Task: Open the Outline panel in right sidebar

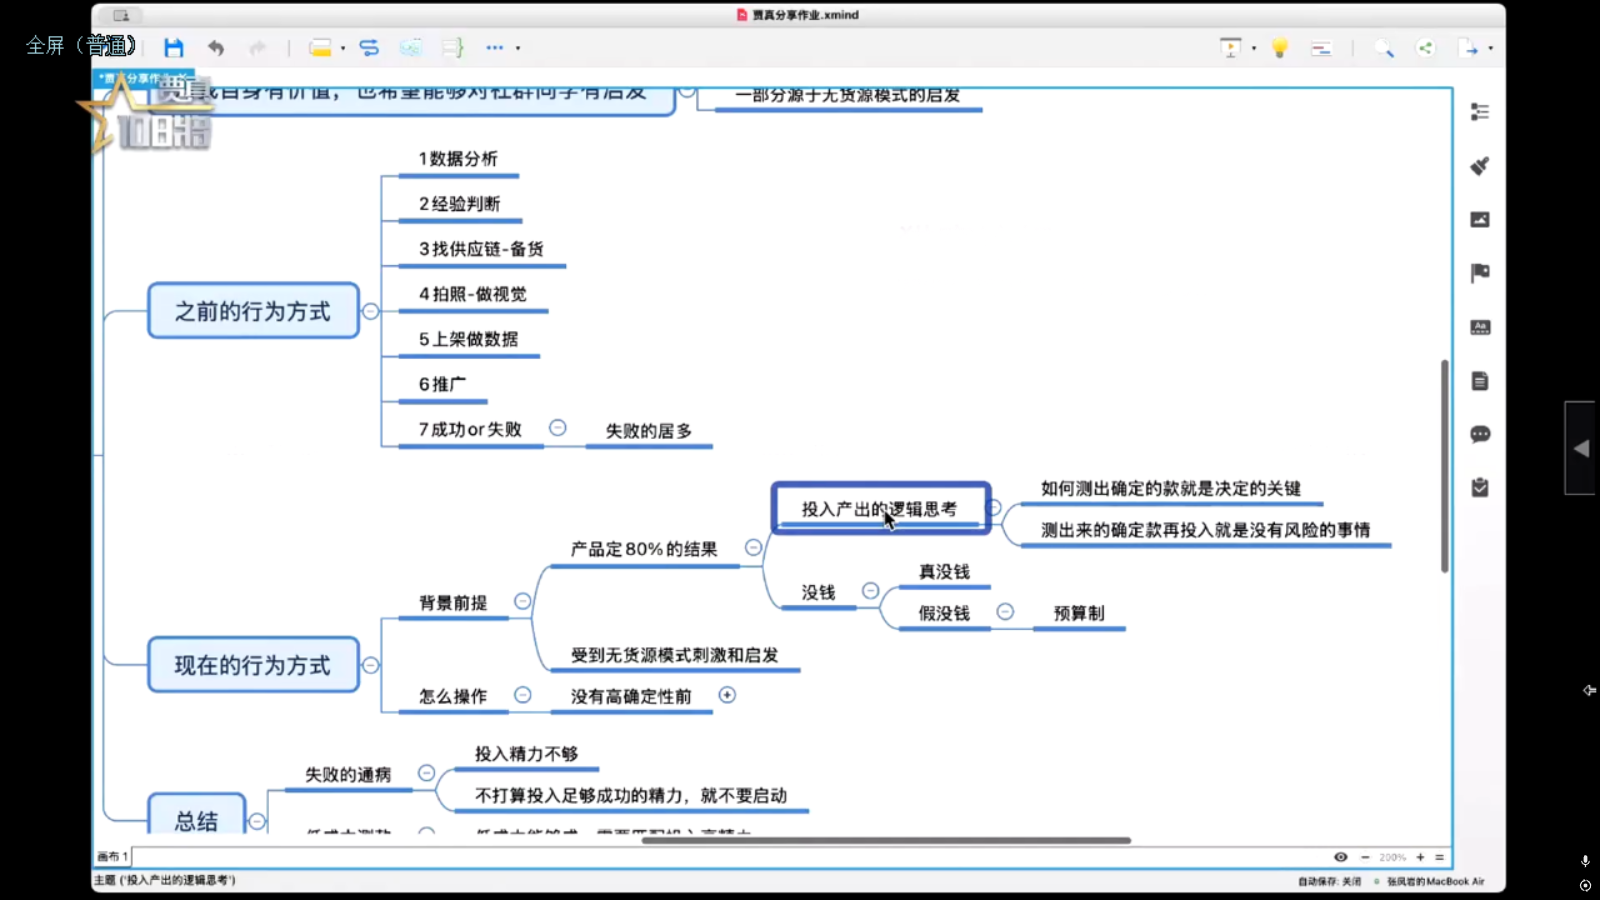Action: [x=1480, y=112]
